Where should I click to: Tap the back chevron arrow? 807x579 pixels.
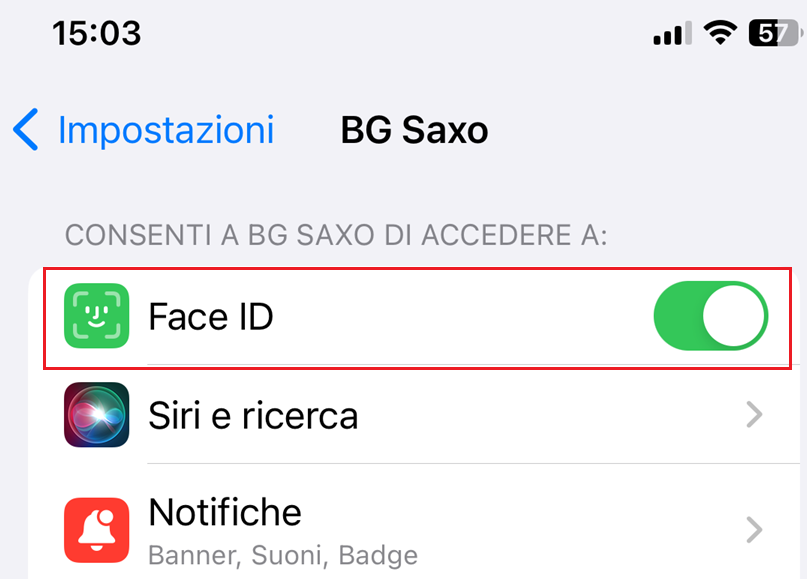pyautogui.click(x=26, y=130)
